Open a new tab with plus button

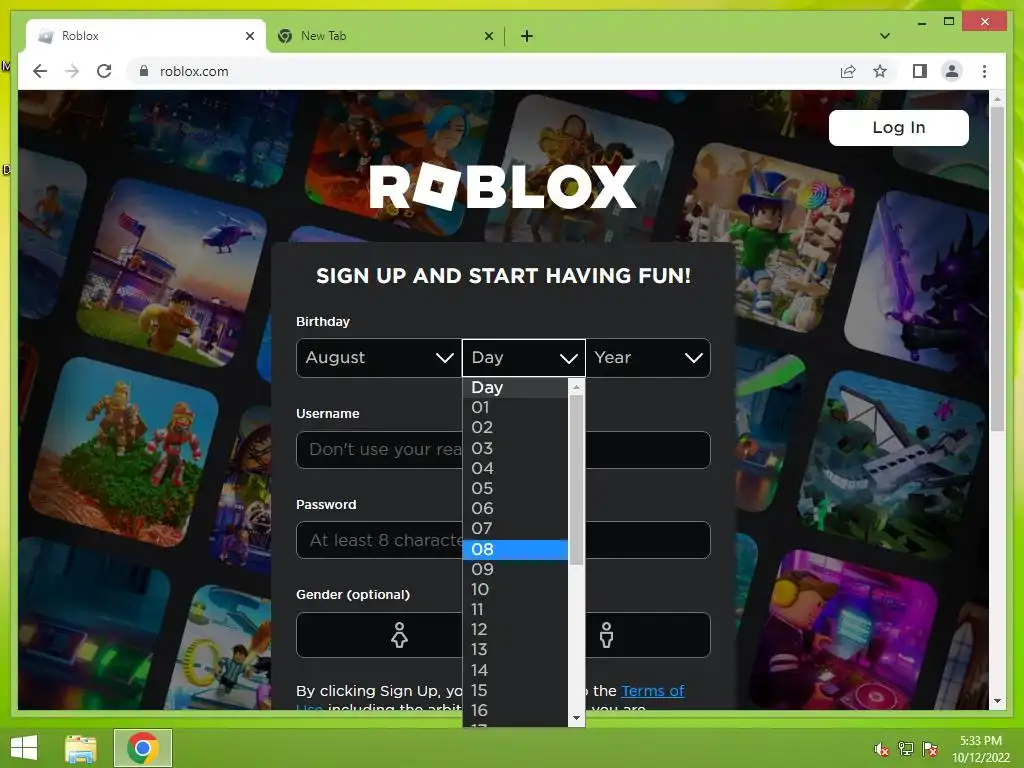click(526, 36)
